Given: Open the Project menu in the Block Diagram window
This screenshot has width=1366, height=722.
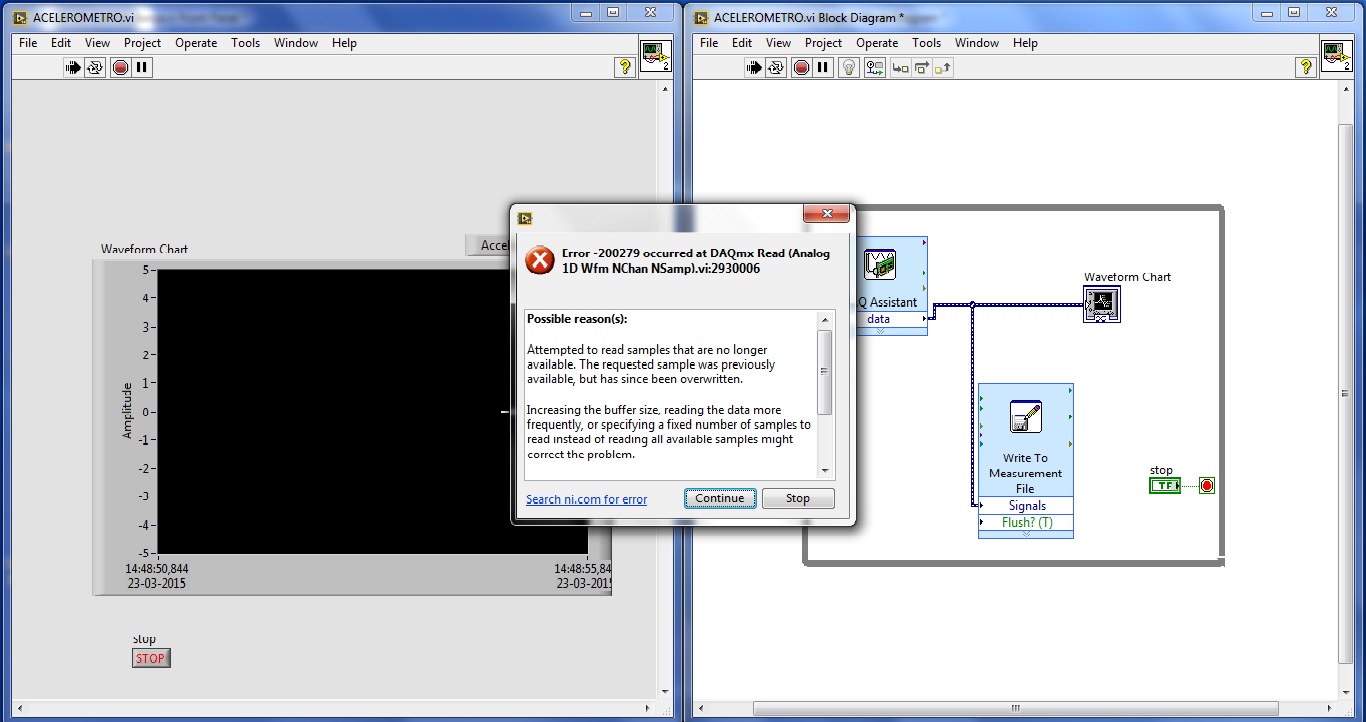Looking at the screenshot, I should pos(823,43).
